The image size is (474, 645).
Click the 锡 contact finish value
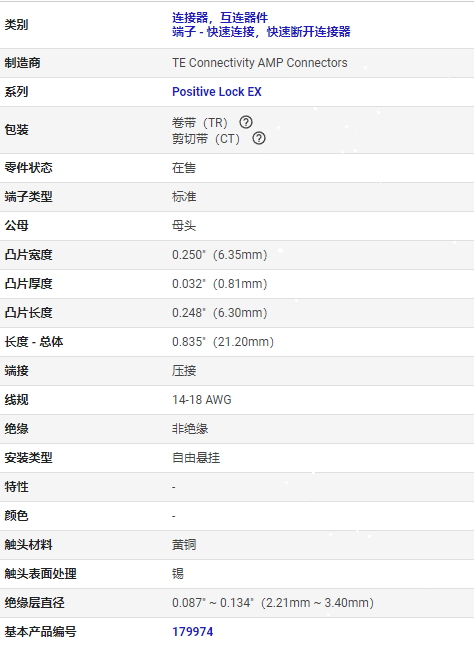click(x=178, y=573)
